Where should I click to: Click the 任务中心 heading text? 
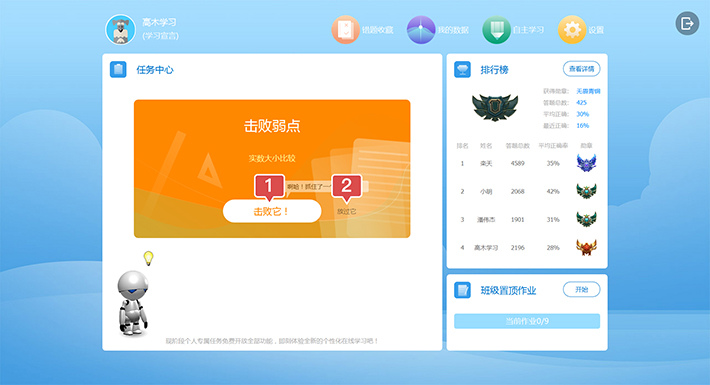pos(155,70)
